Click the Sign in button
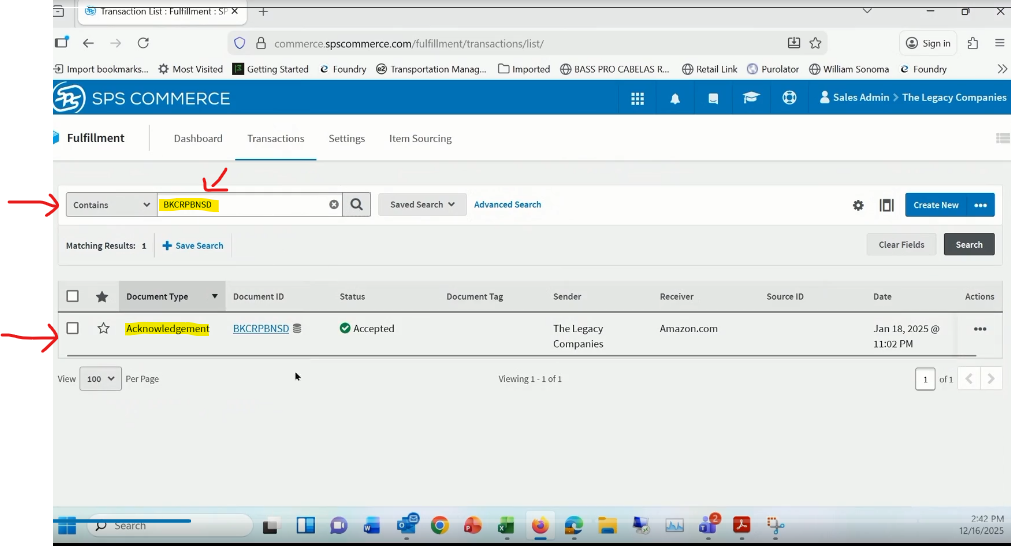 tap(928, 43)
